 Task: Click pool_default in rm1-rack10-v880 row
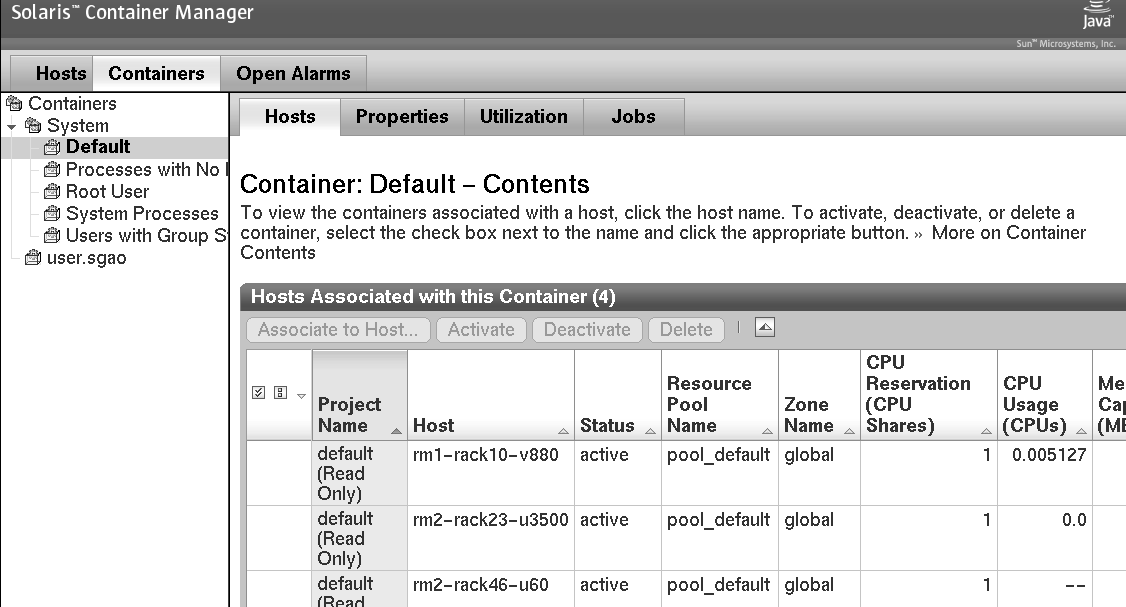(x=718, y=455)
